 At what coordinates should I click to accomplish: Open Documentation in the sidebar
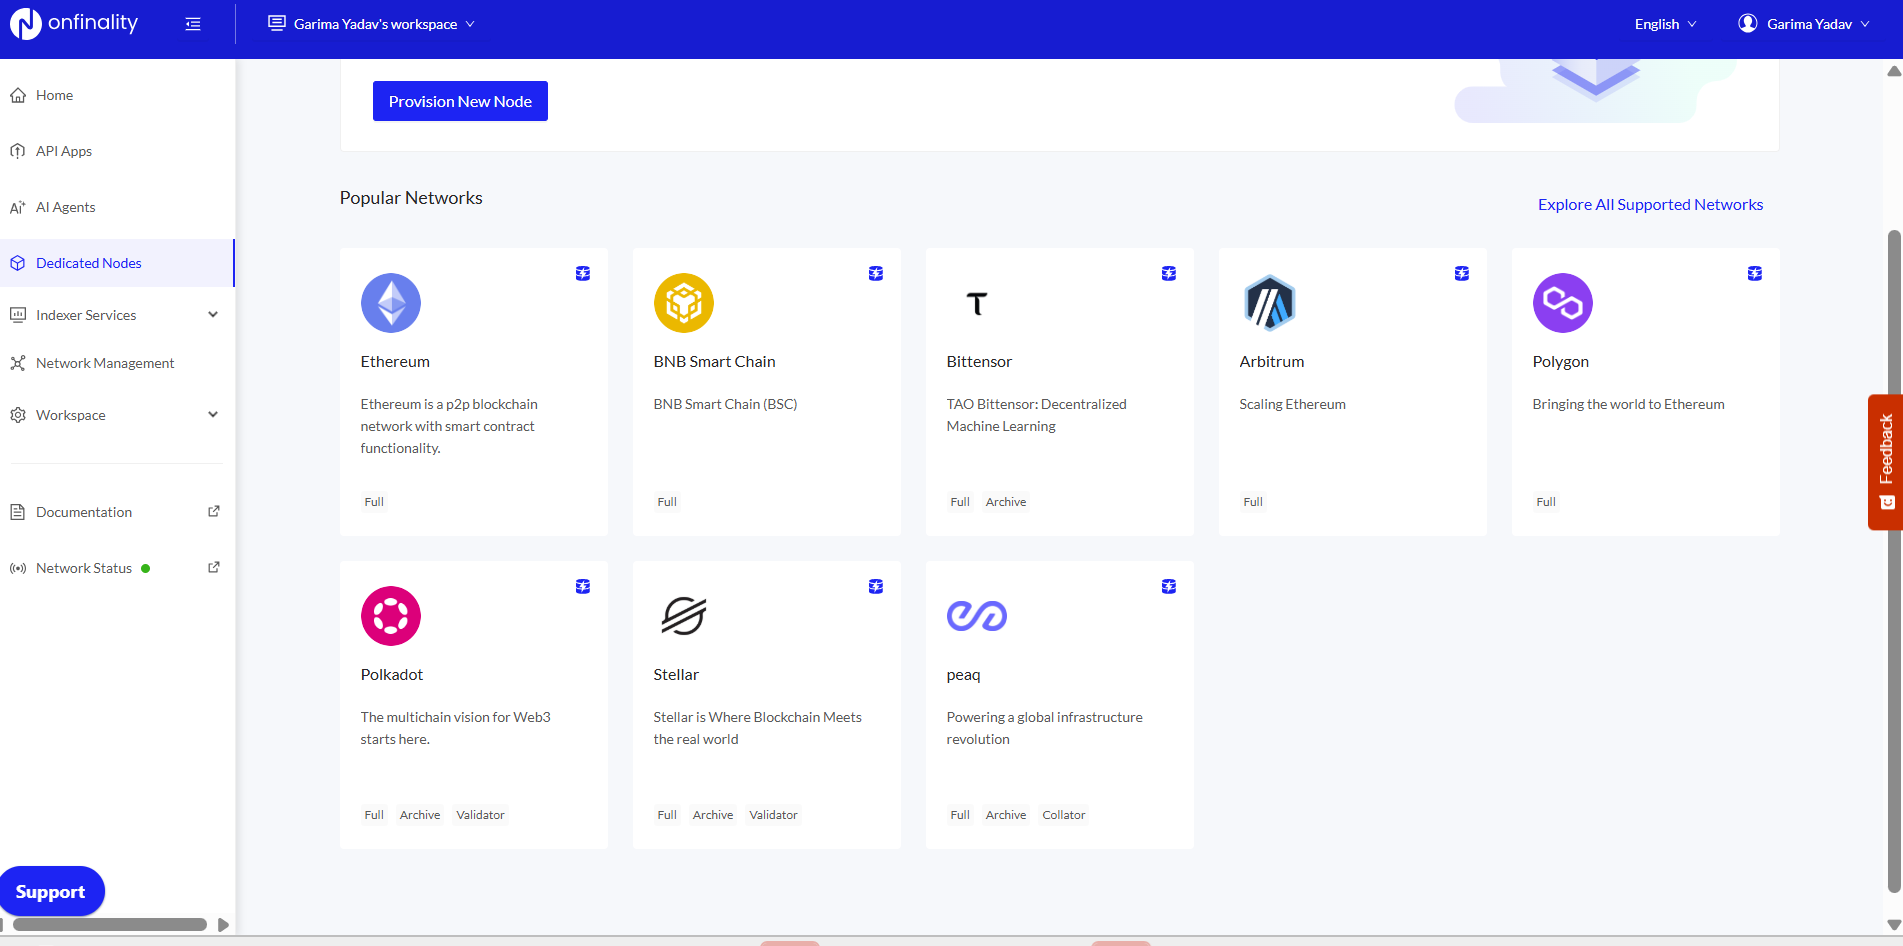tap(117, 512)
